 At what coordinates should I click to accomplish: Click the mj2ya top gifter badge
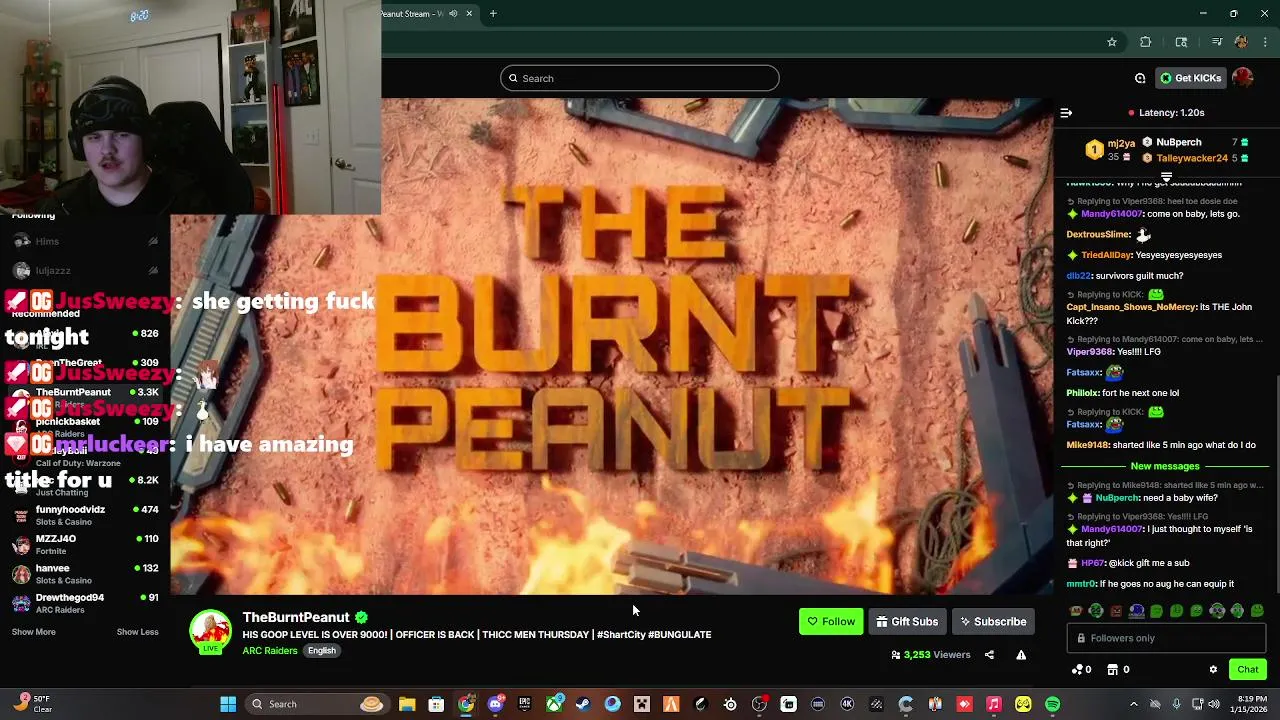pos(1095,150)
